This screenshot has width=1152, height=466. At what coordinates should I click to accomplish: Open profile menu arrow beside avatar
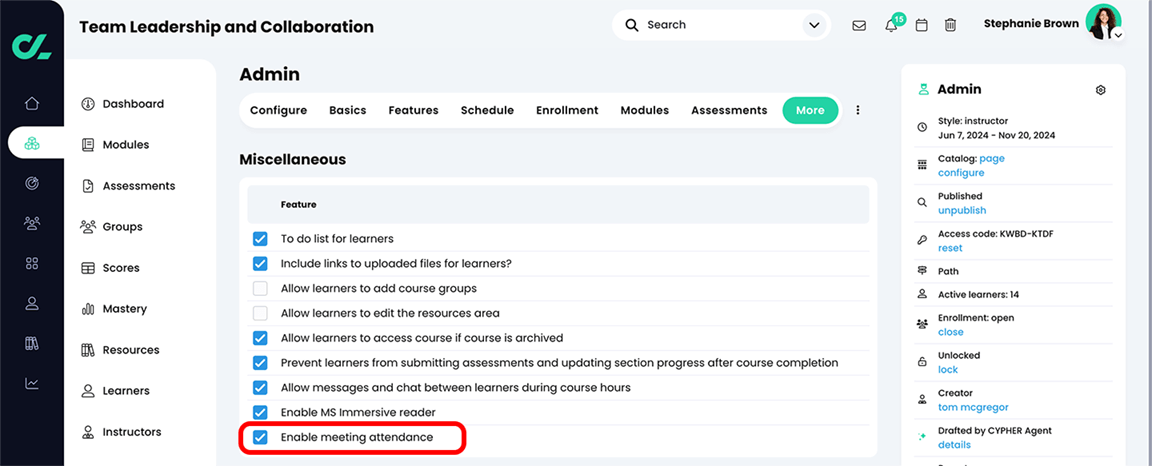1118,35
